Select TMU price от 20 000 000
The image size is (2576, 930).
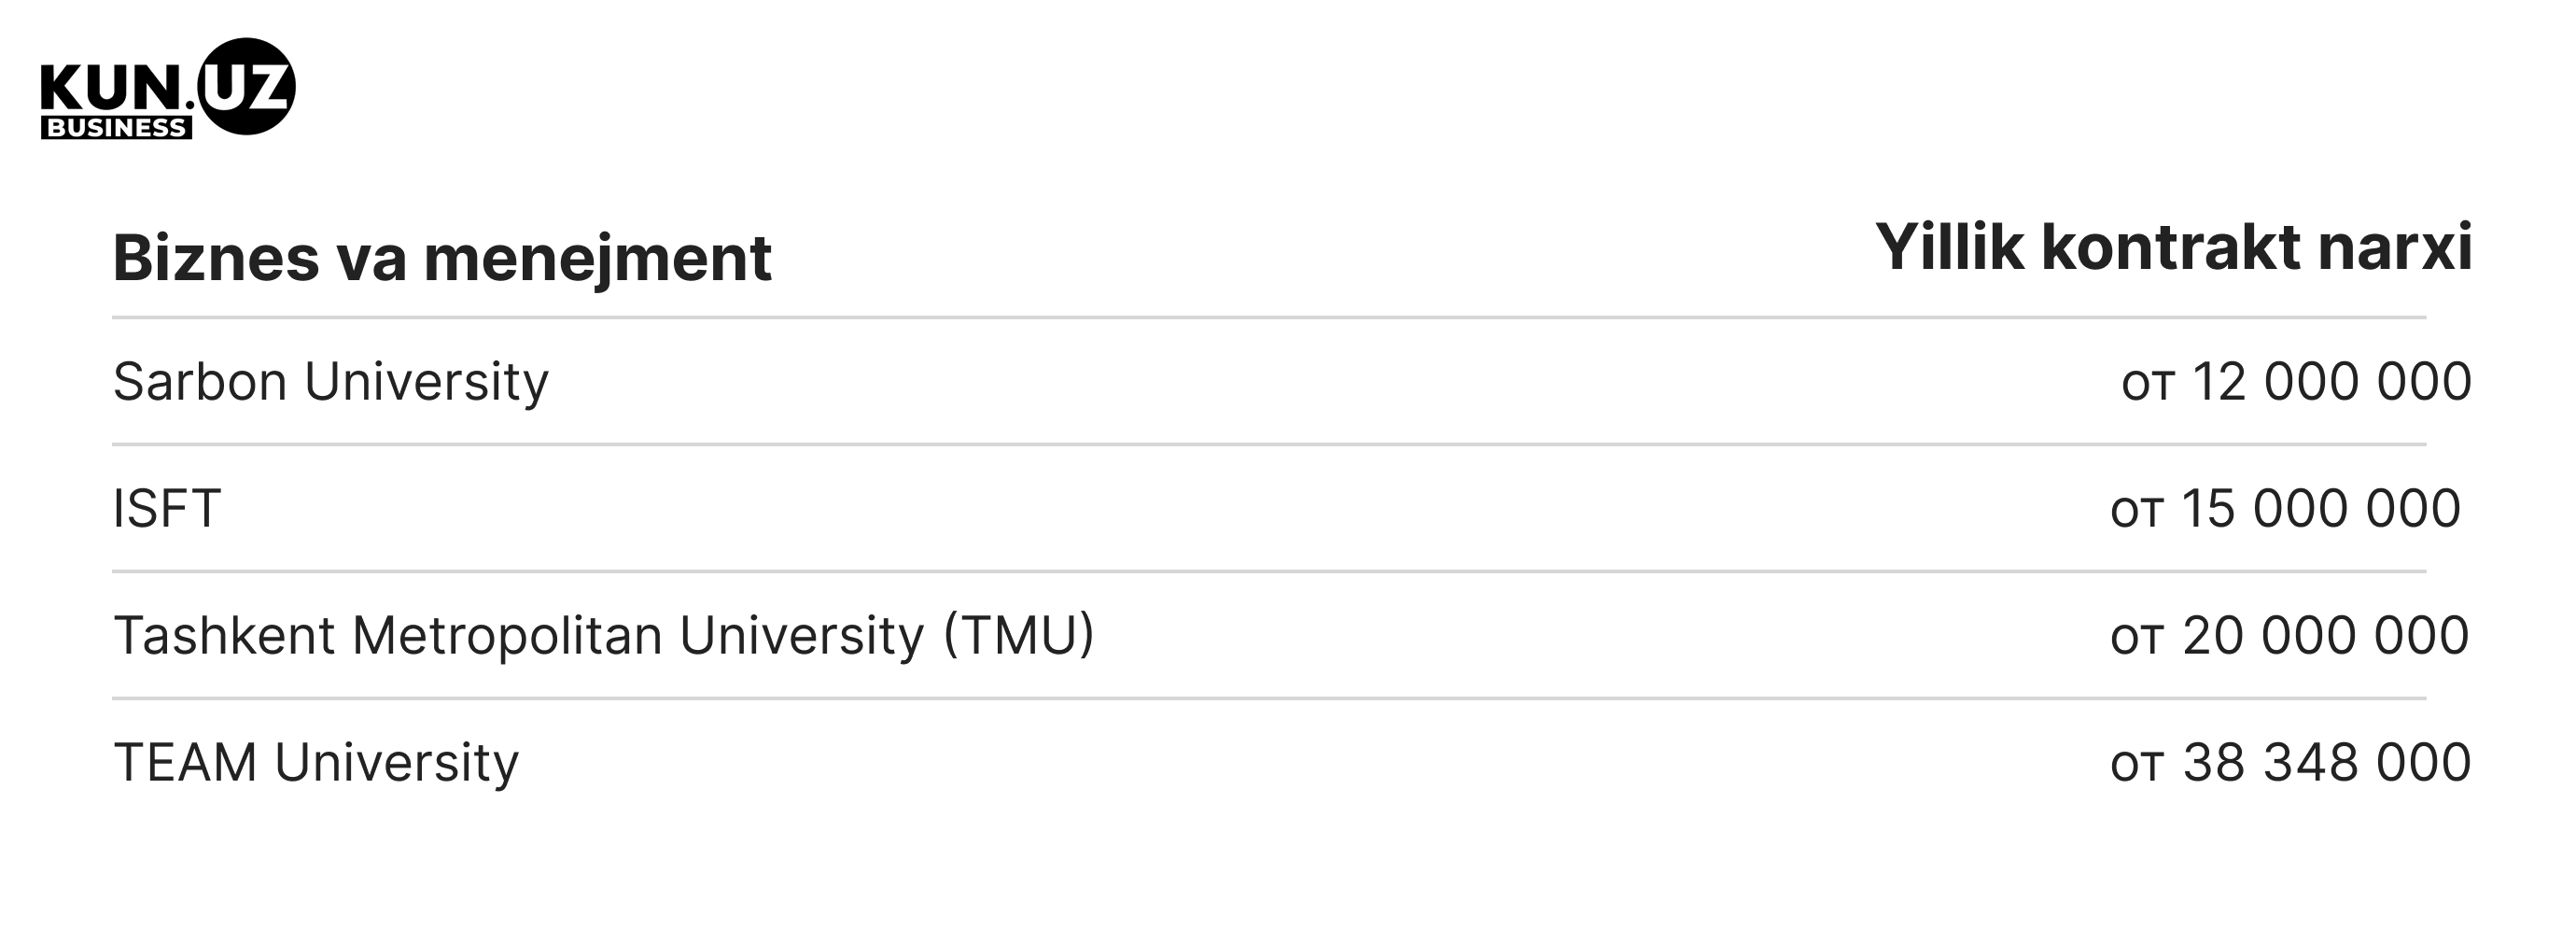[2290, 636]
